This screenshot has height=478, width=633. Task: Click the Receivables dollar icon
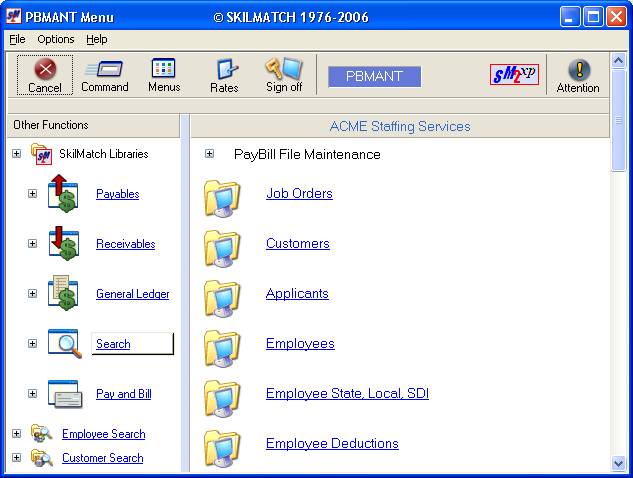(63, 243)
